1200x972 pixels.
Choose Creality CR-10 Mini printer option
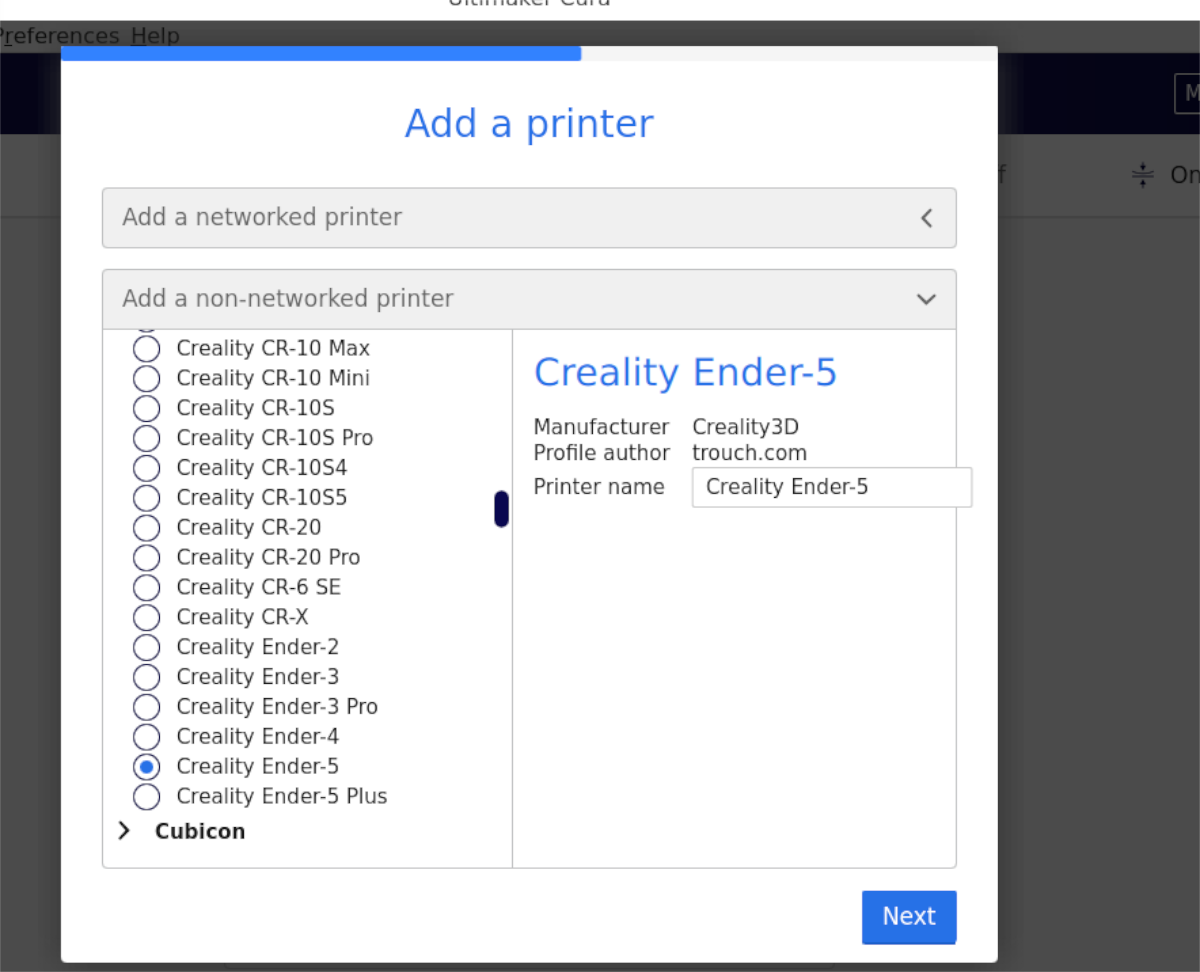click(x=147, y=379)
